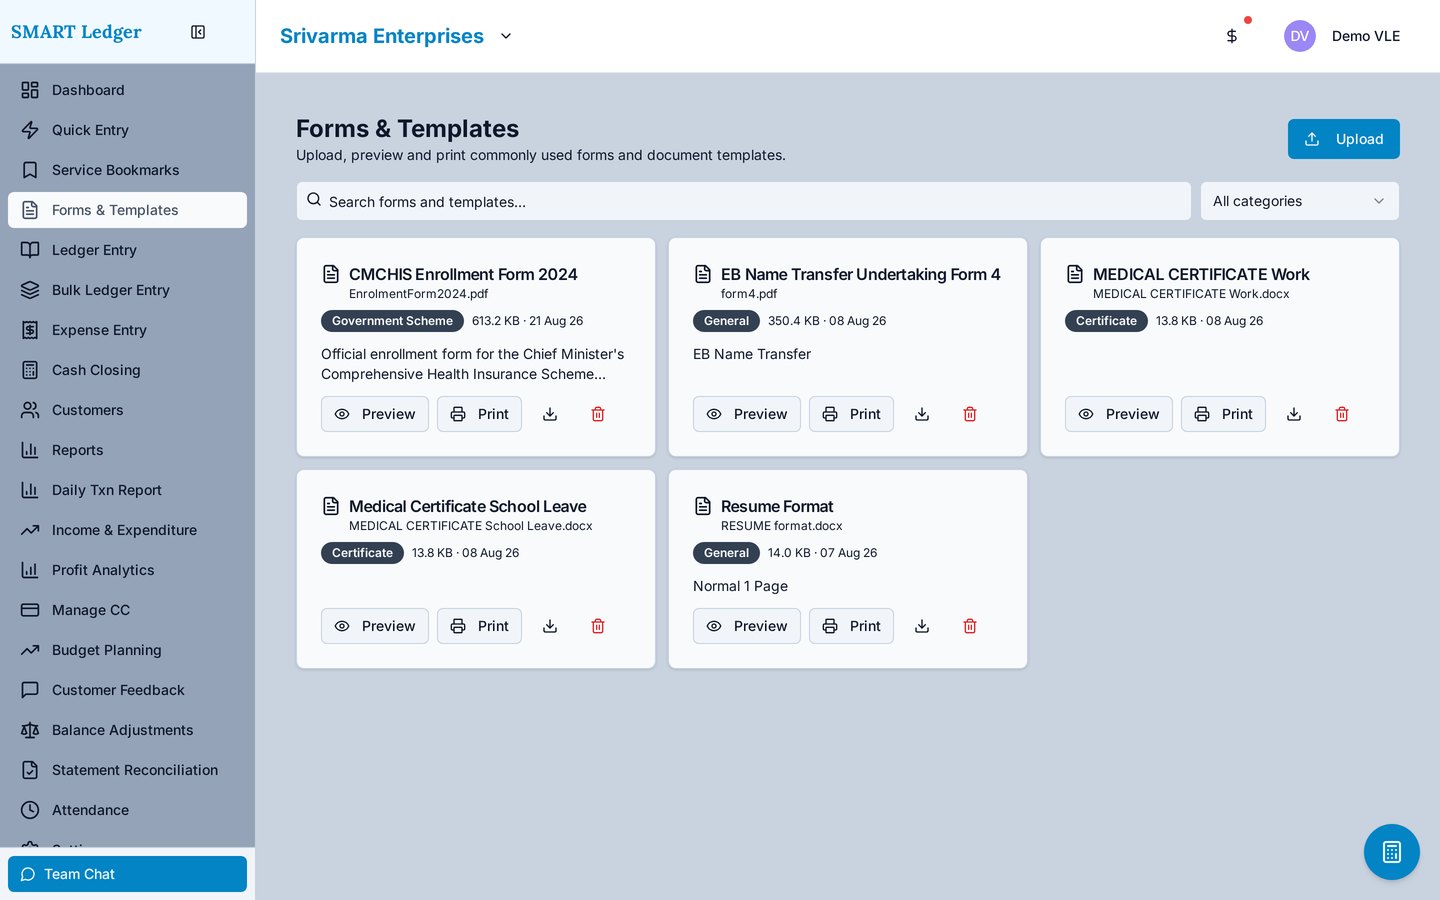This screenshot has height=900, width=1440.
Task: Open Quick Entry
Action: [x=127, y=130]
